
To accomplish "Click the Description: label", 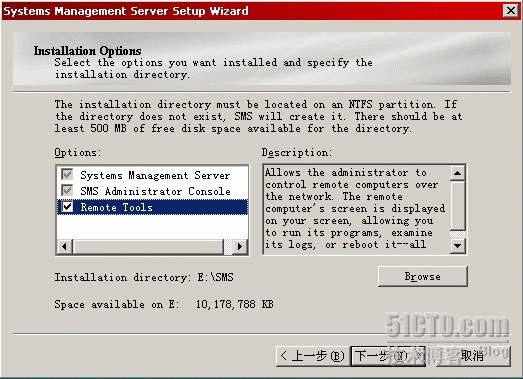I will point(297,152).
